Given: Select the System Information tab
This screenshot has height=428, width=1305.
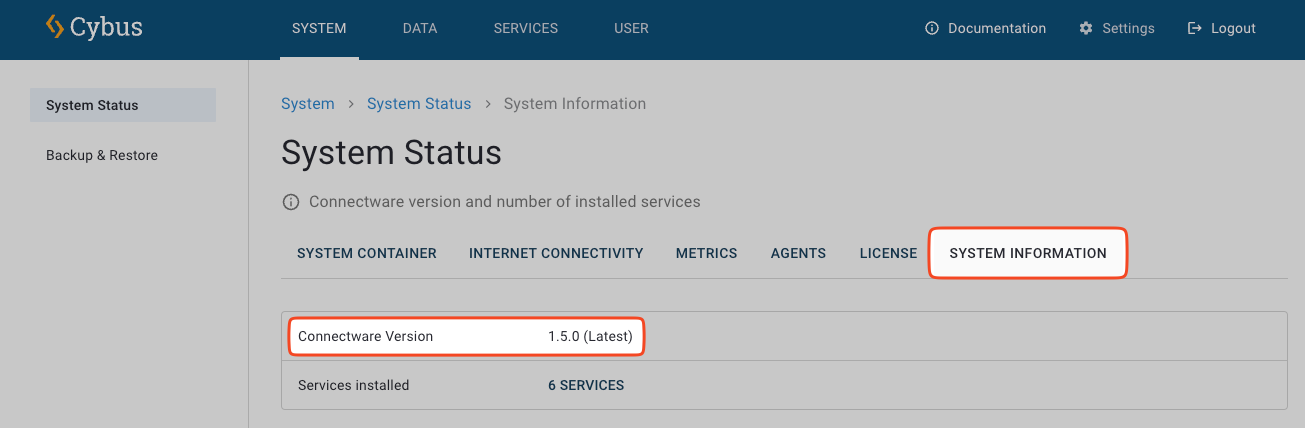Looking at the screenshot, I should point(1028,254).
